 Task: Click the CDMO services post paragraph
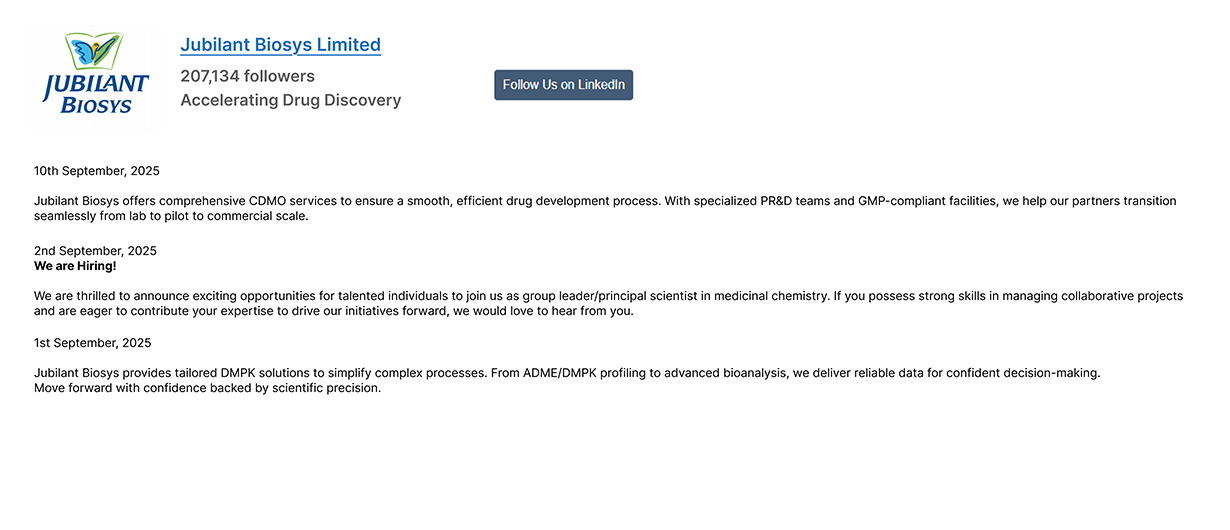pyautogui.click(x=605, y=208)
